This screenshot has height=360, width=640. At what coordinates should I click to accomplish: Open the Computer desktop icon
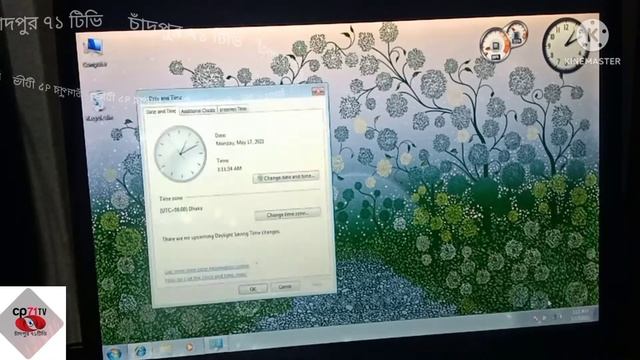[94, 52]
